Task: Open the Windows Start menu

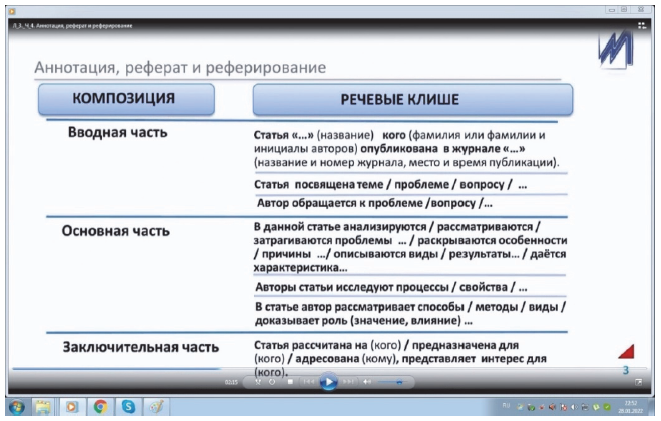Action: click(17, 407)
